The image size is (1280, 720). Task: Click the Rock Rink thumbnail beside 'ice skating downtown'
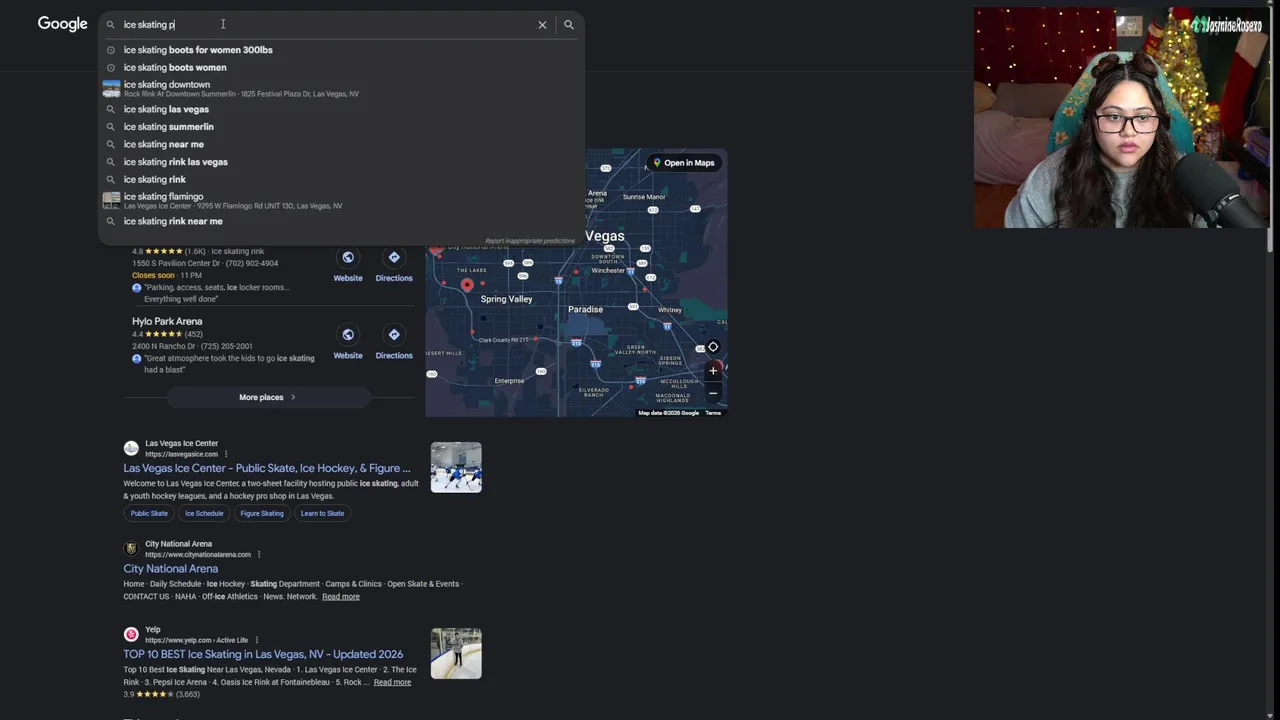point(111,89)
